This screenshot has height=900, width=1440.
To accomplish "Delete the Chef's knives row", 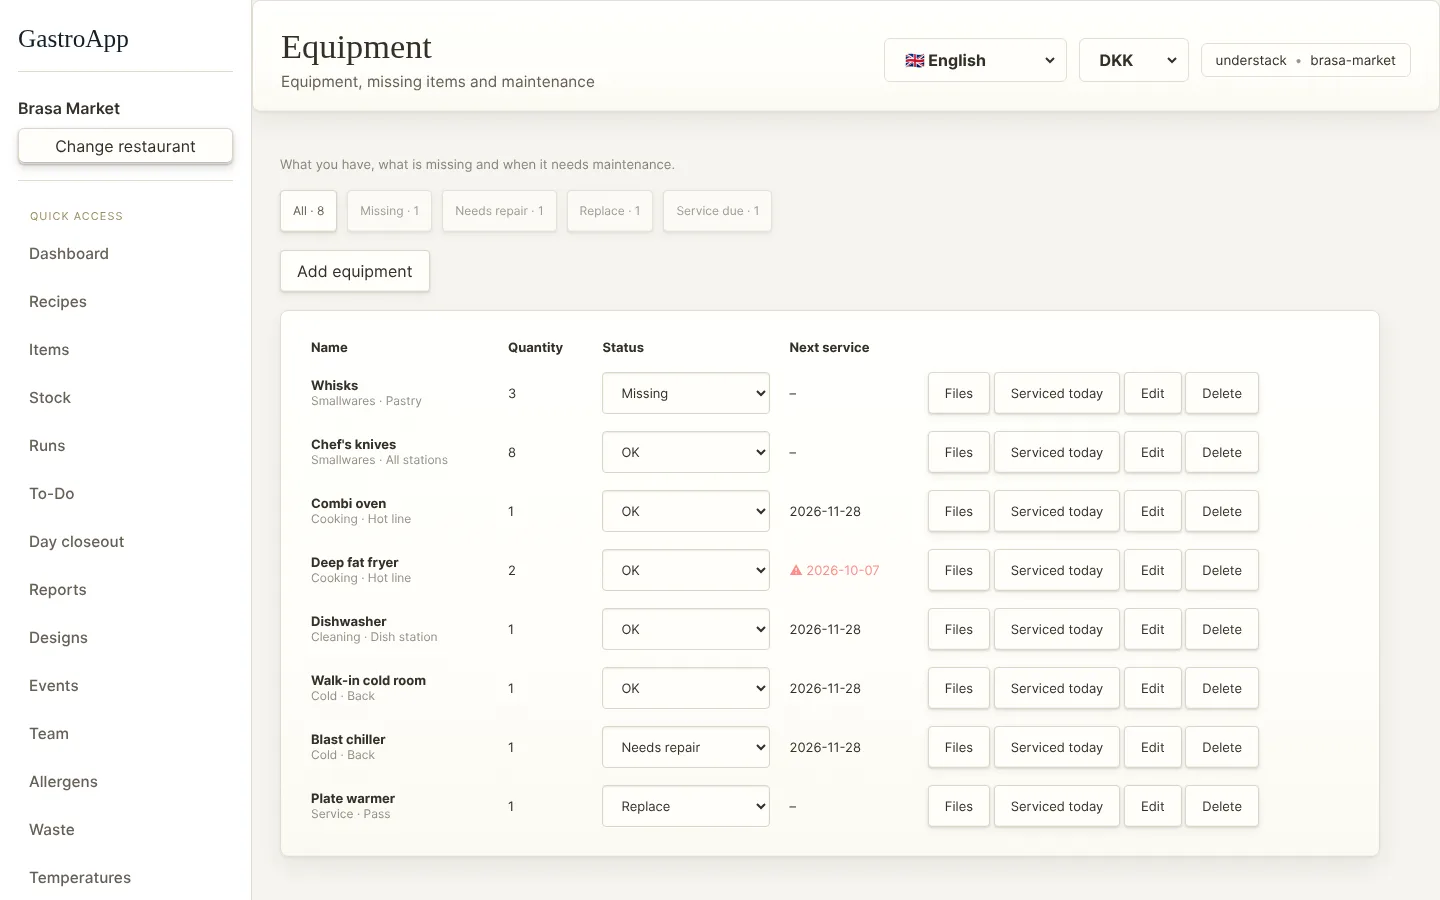I will [x=1222, y=452].
